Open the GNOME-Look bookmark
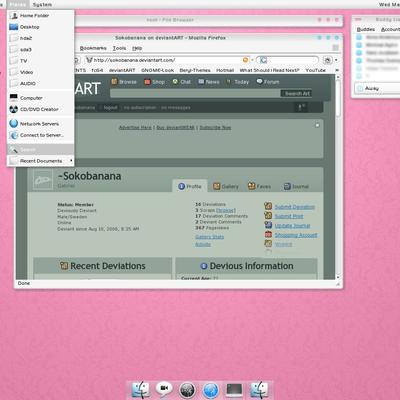 point(157,70)
